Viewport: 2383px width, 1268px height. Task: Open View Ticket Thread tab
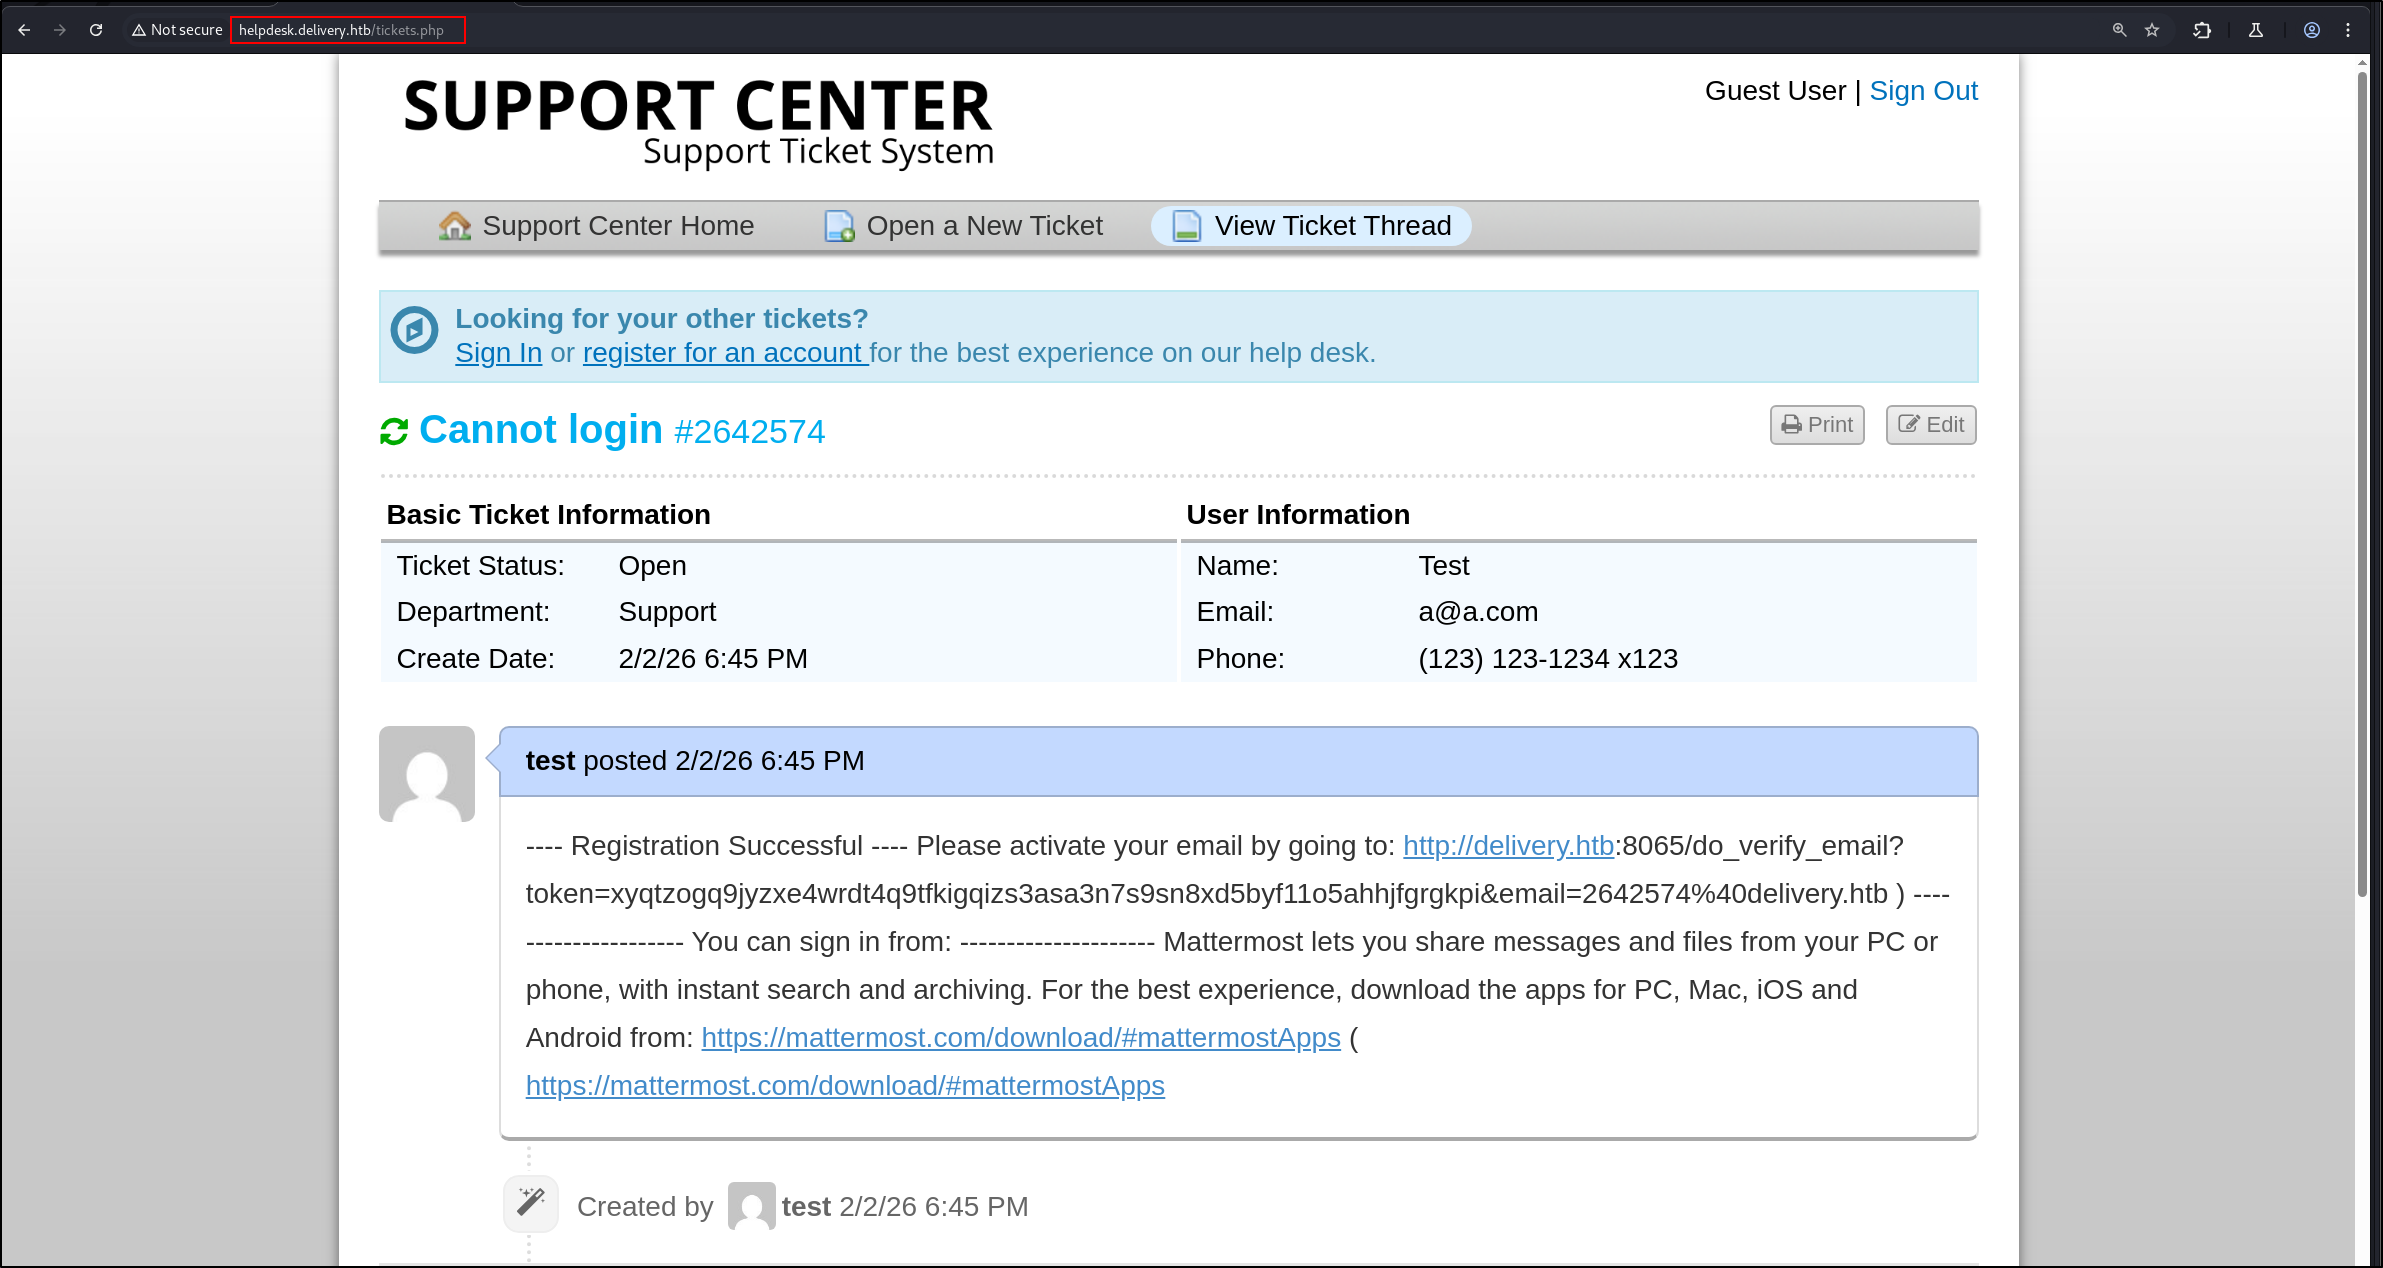1310,226
